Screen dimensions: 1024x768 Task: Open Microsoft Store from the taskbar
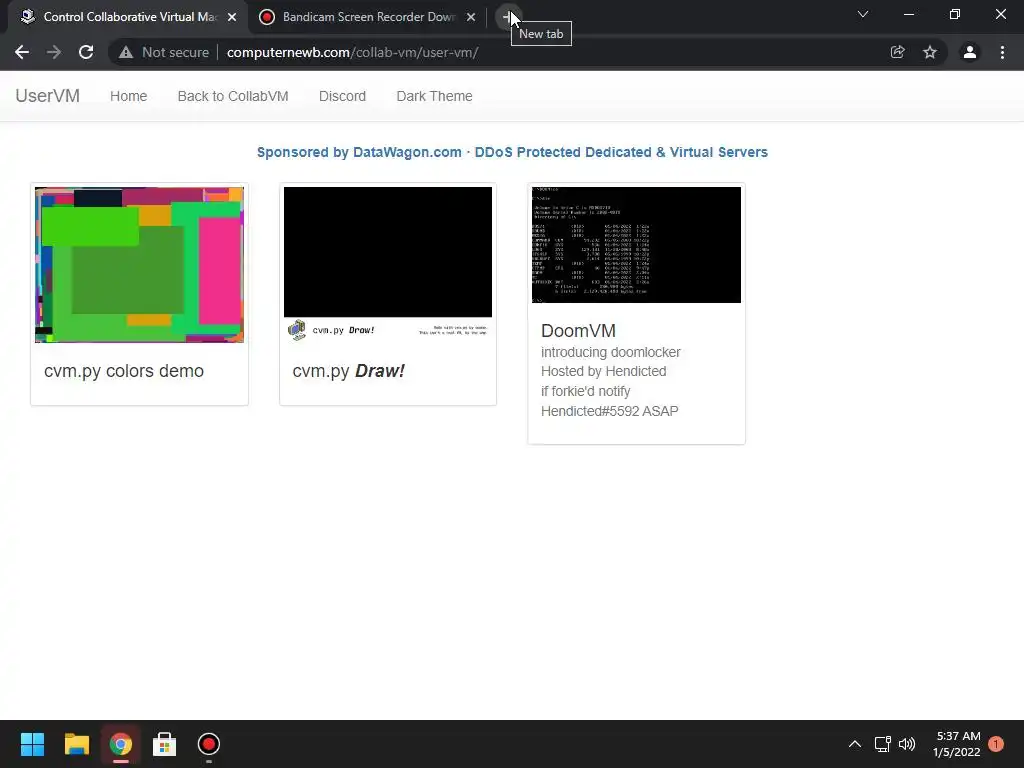(x=165, y=744)
